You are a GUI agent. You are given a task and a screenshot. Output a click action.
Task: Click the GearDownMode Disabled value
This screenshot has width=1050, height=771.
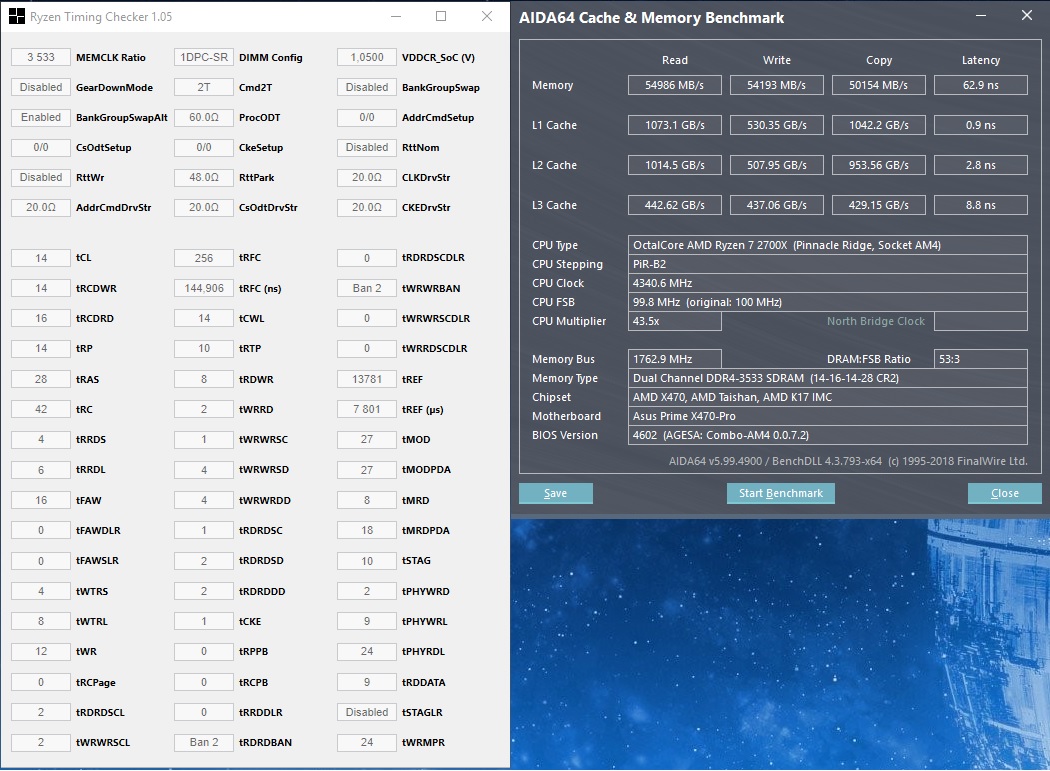tap(41, 87)
